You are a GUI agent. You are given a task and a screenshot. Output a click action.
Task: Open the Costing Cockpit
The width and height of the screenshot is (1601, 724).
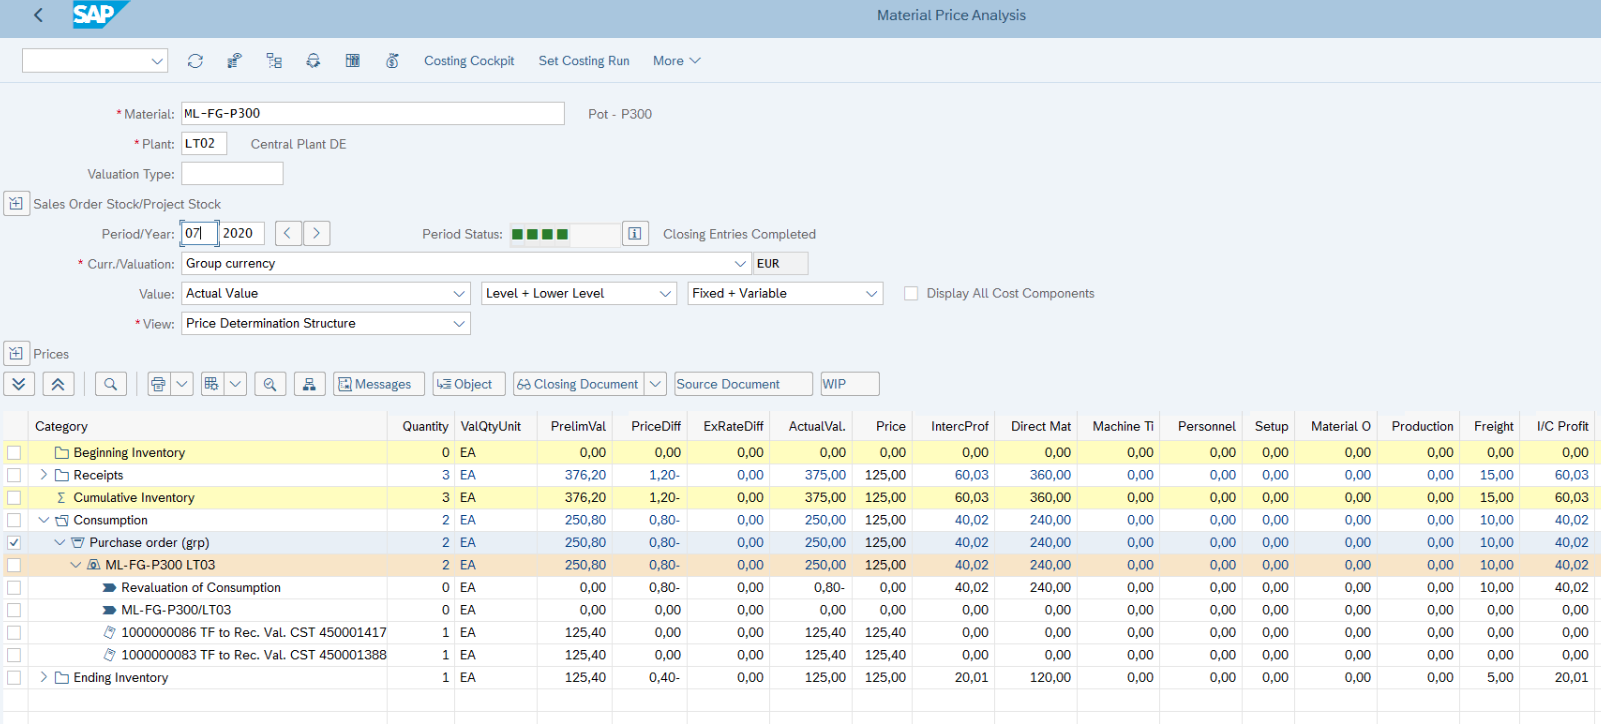pyautogui.click(x=469, y=61)
